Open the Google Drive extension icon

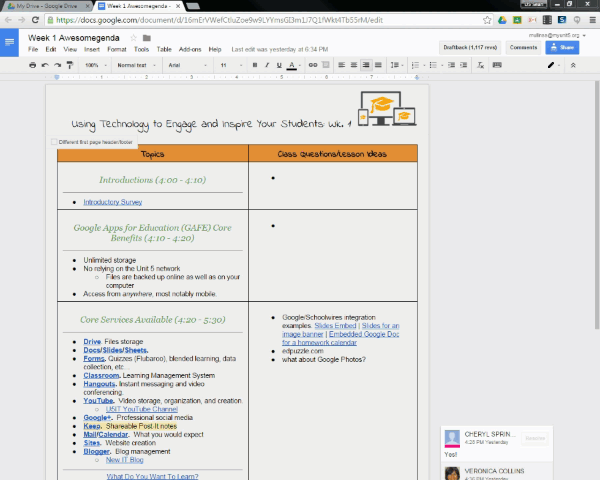pyautogui.click(x=502, y=20)
